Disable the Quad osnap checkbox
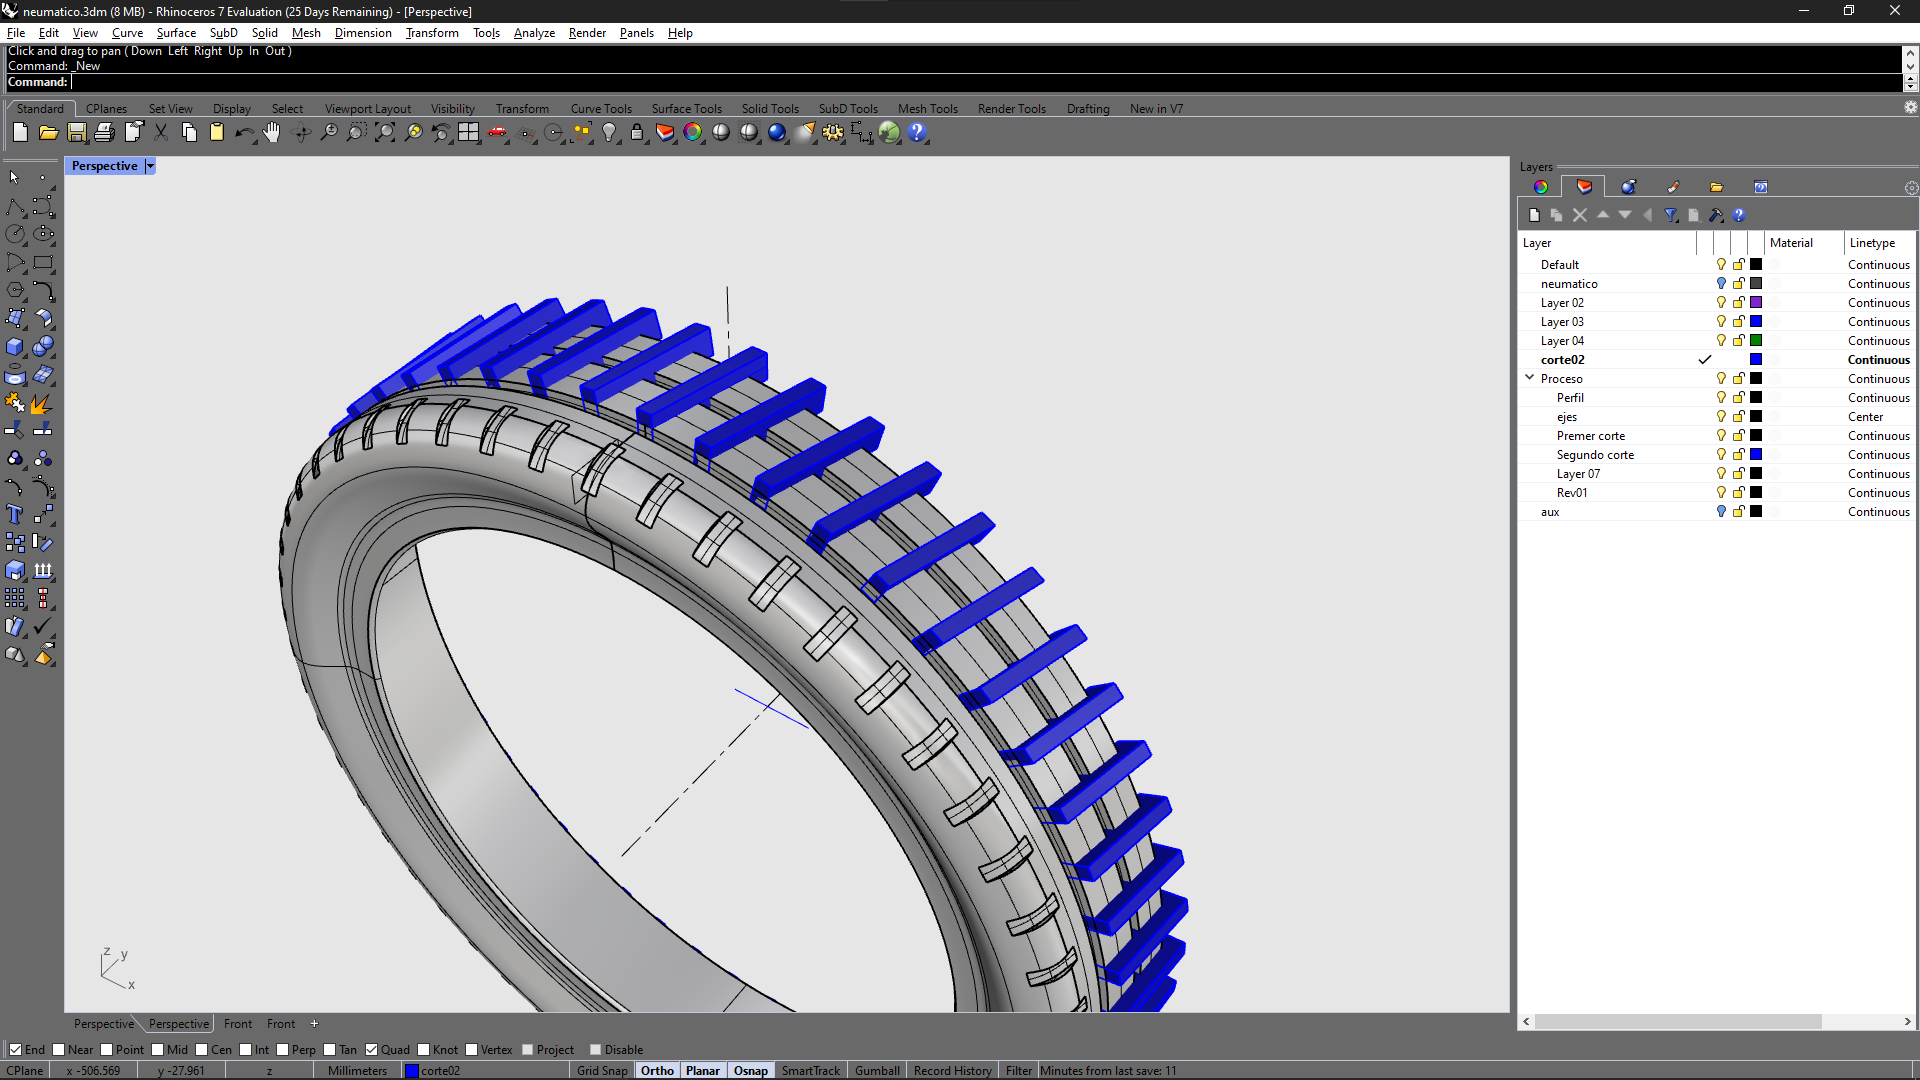 click(372, 1050)
